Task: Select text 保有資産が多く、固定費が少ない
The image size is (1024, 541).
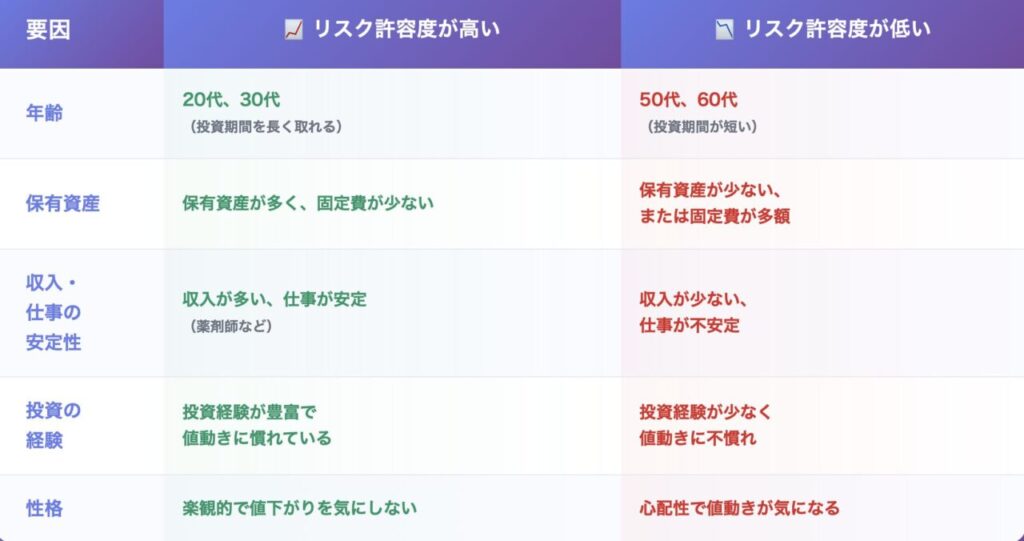Action: [308, 203]
